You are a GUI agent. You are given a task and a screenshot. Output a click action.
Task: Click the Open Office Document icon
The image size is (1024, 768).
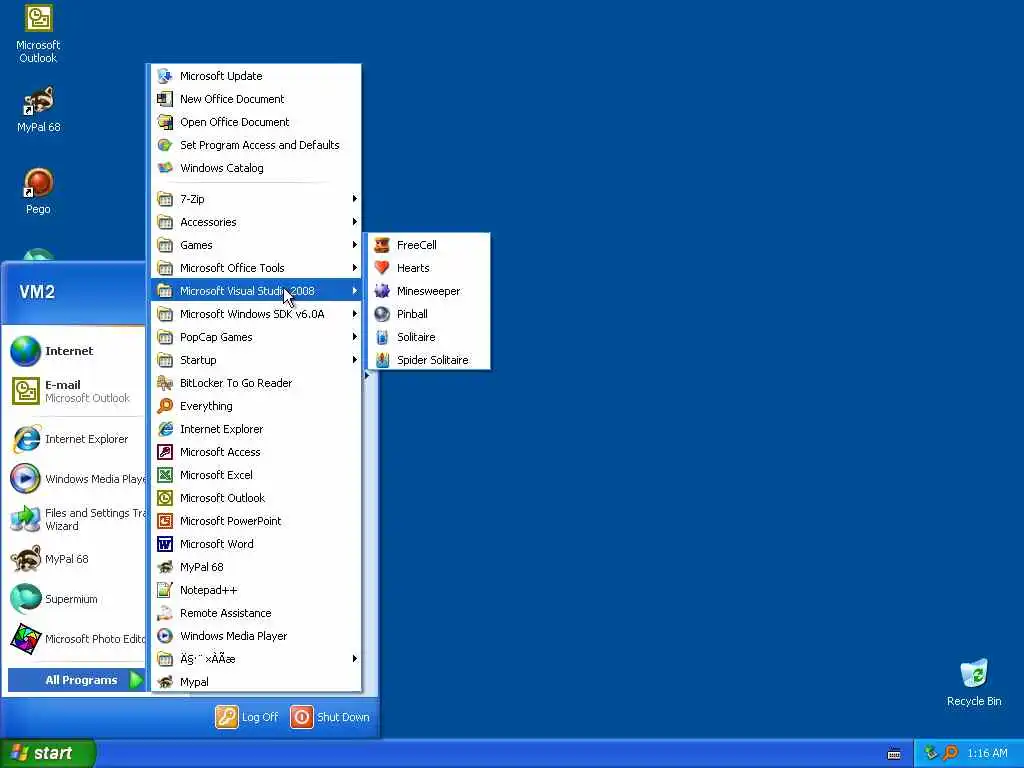pyautogui.click(x=165, y=121)
